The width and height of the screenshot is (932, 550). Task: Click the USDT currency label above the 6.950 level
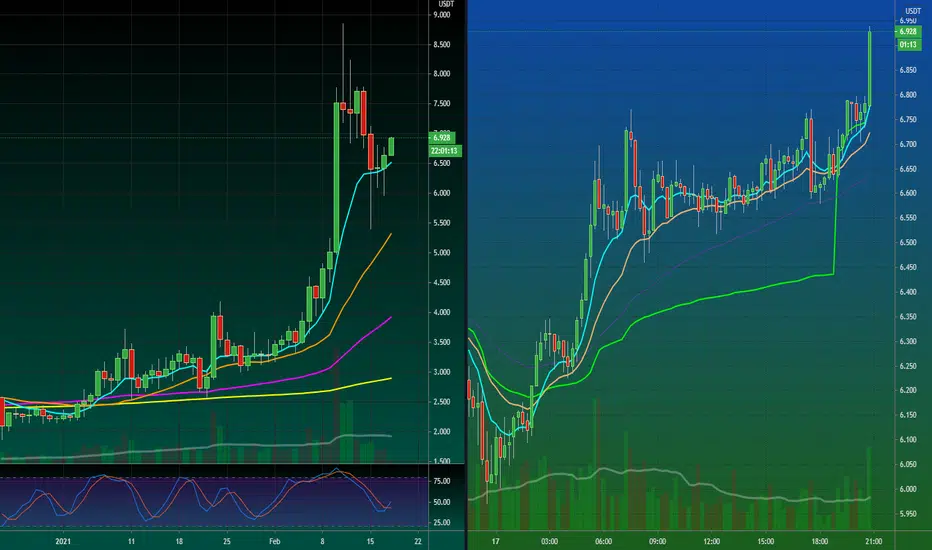[x=913, y=11]
